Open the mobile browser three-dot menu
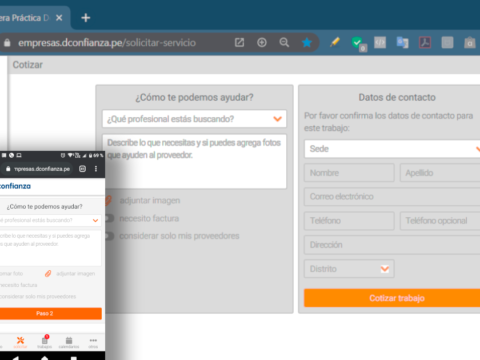This screenshot has width=480, height=360. 96,169
